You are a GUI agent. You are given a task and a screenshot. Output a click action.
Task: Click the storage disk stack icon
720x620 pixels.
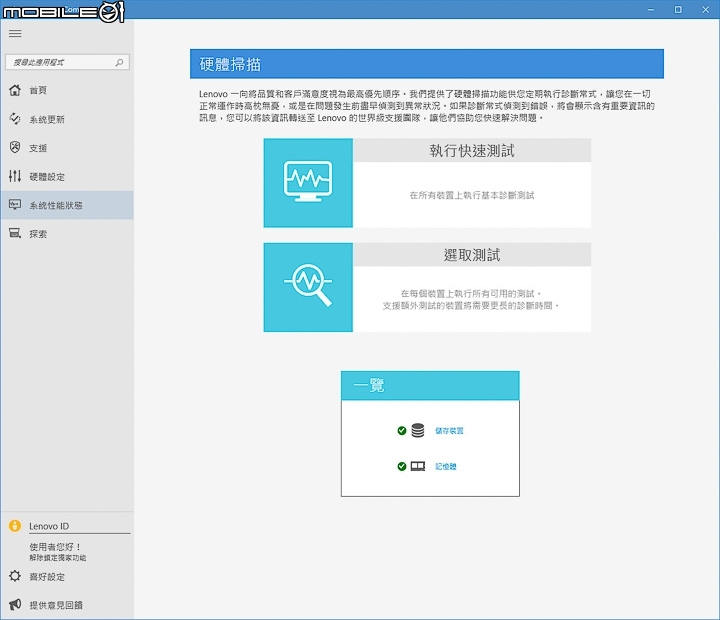pyautogui.click(x=418, y=430)
